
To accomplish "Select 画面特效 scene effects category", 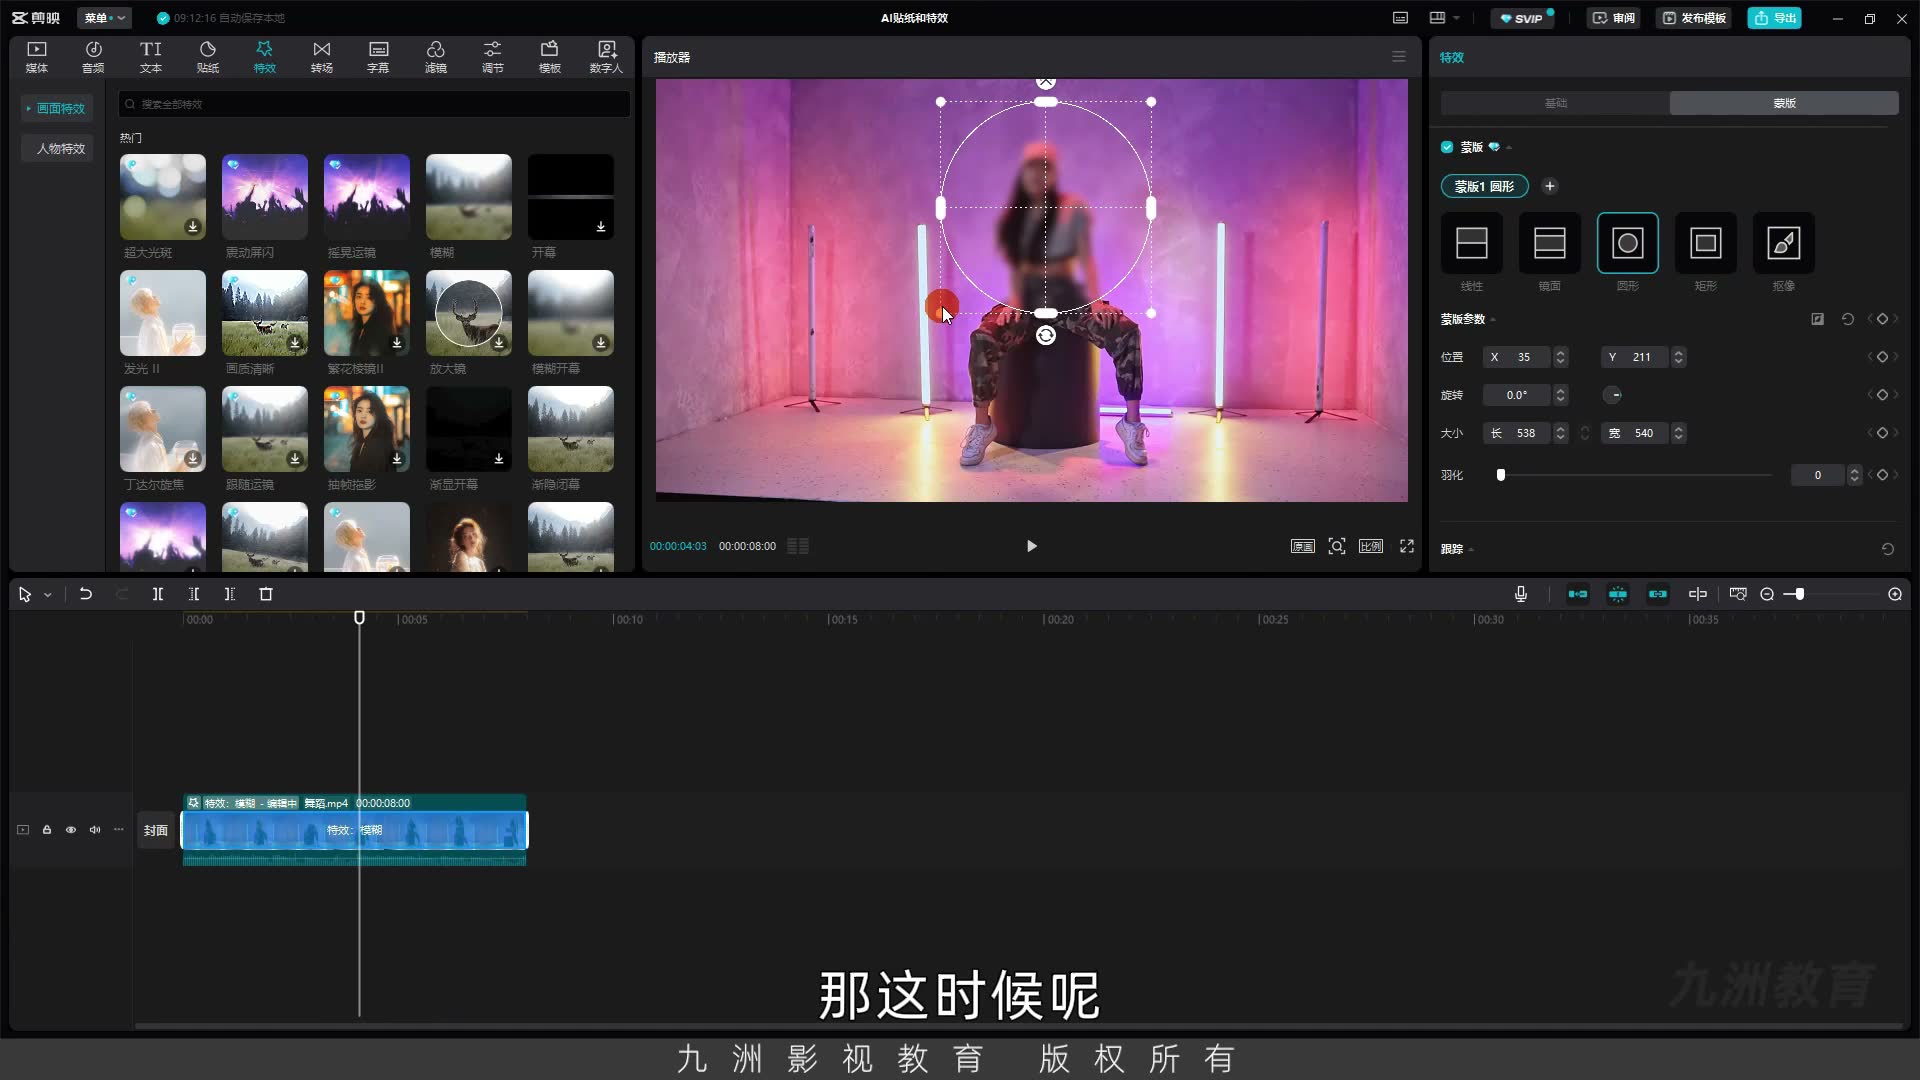I will [57, 108].
